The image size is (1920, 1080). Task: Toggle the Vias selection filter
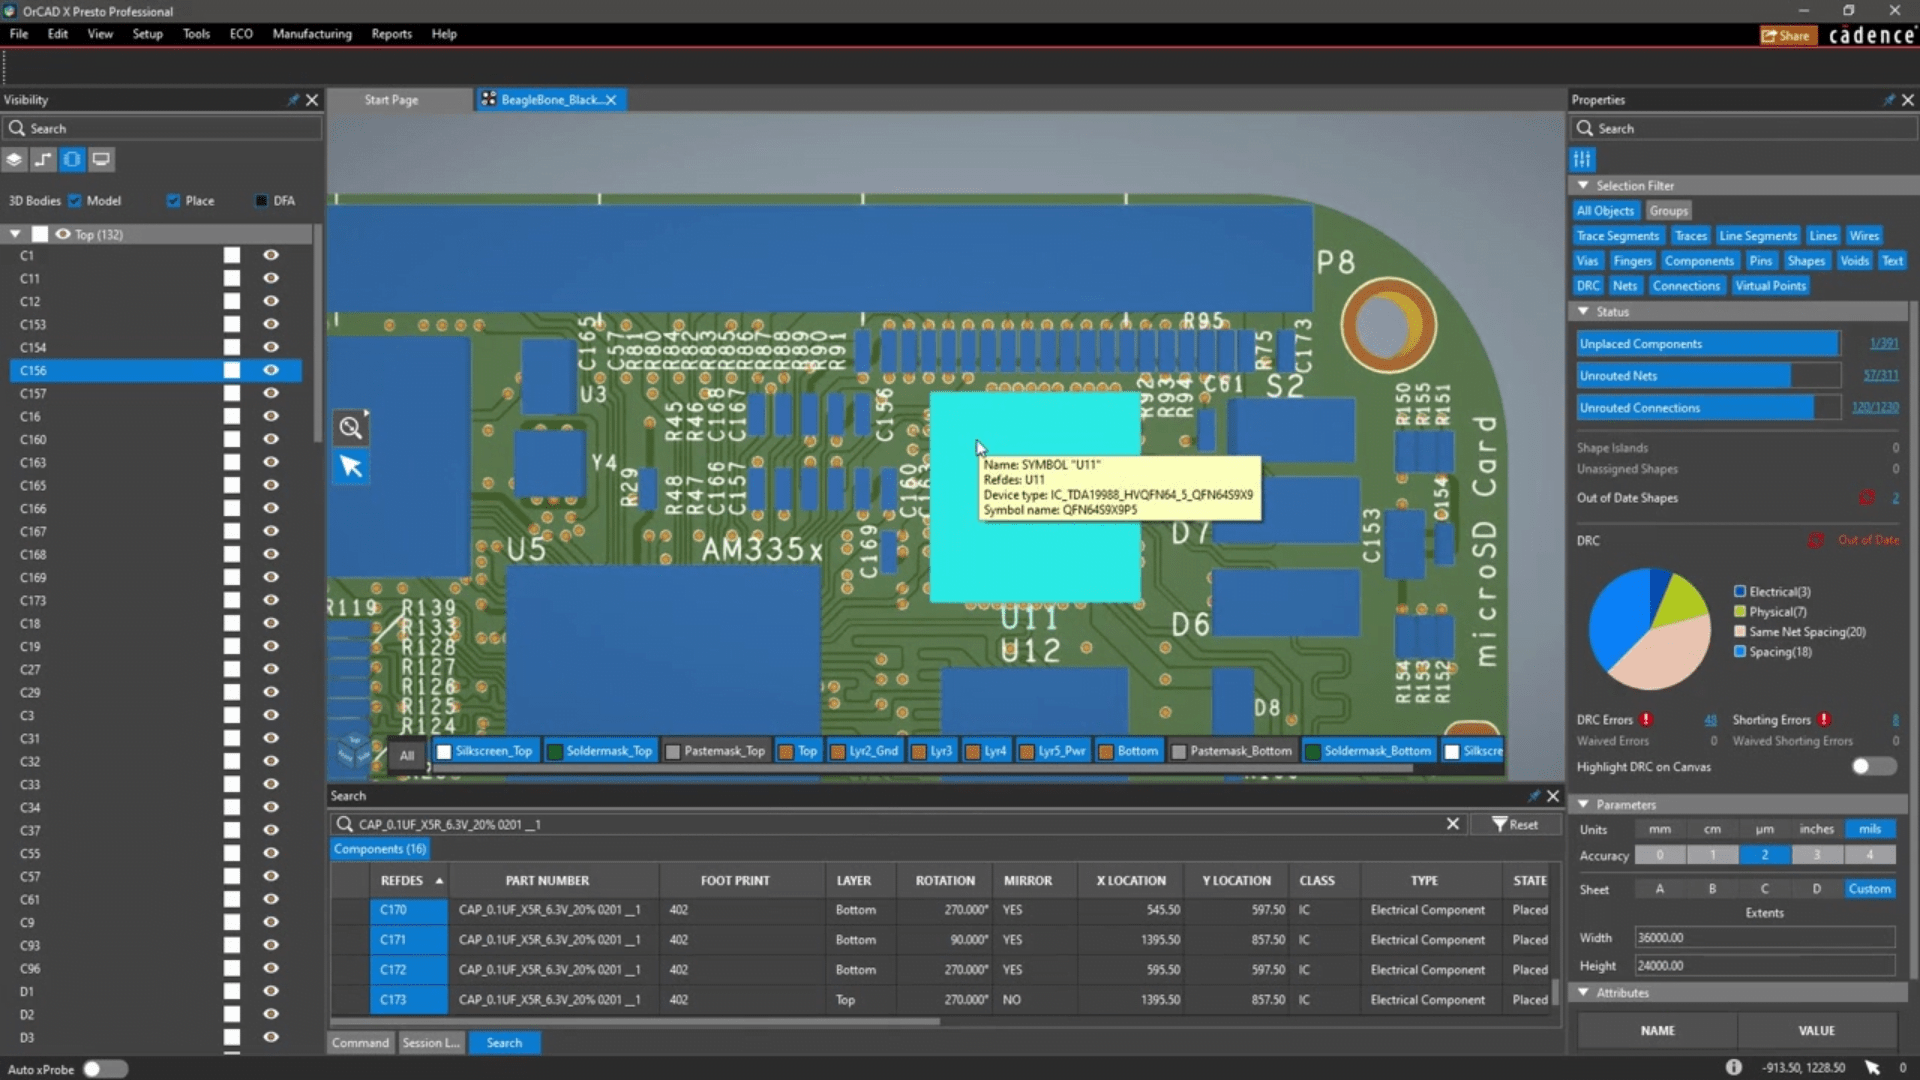[1587, 261]
